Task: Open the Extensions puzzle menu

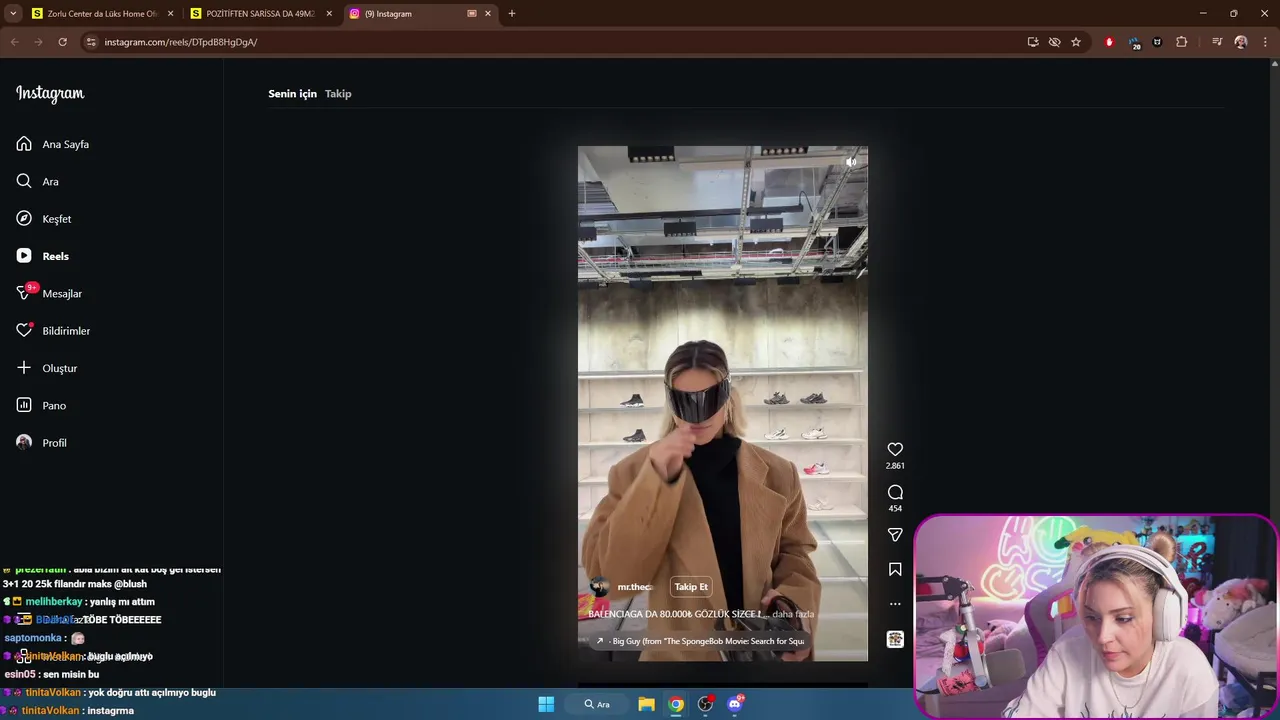Action: (1182, 42)
